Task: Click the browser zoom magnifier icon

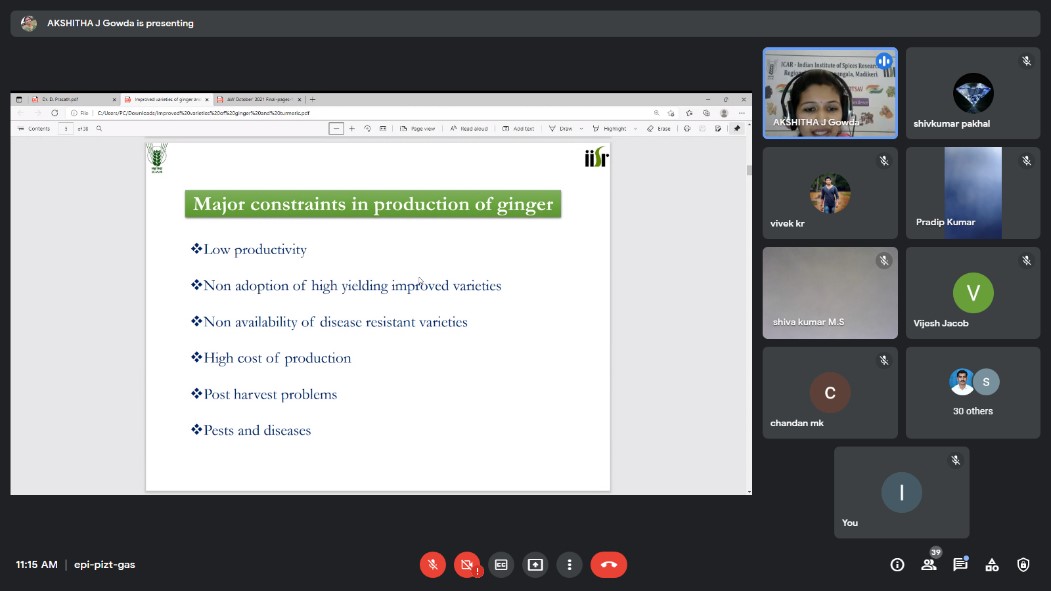Action: coord(656,113)
